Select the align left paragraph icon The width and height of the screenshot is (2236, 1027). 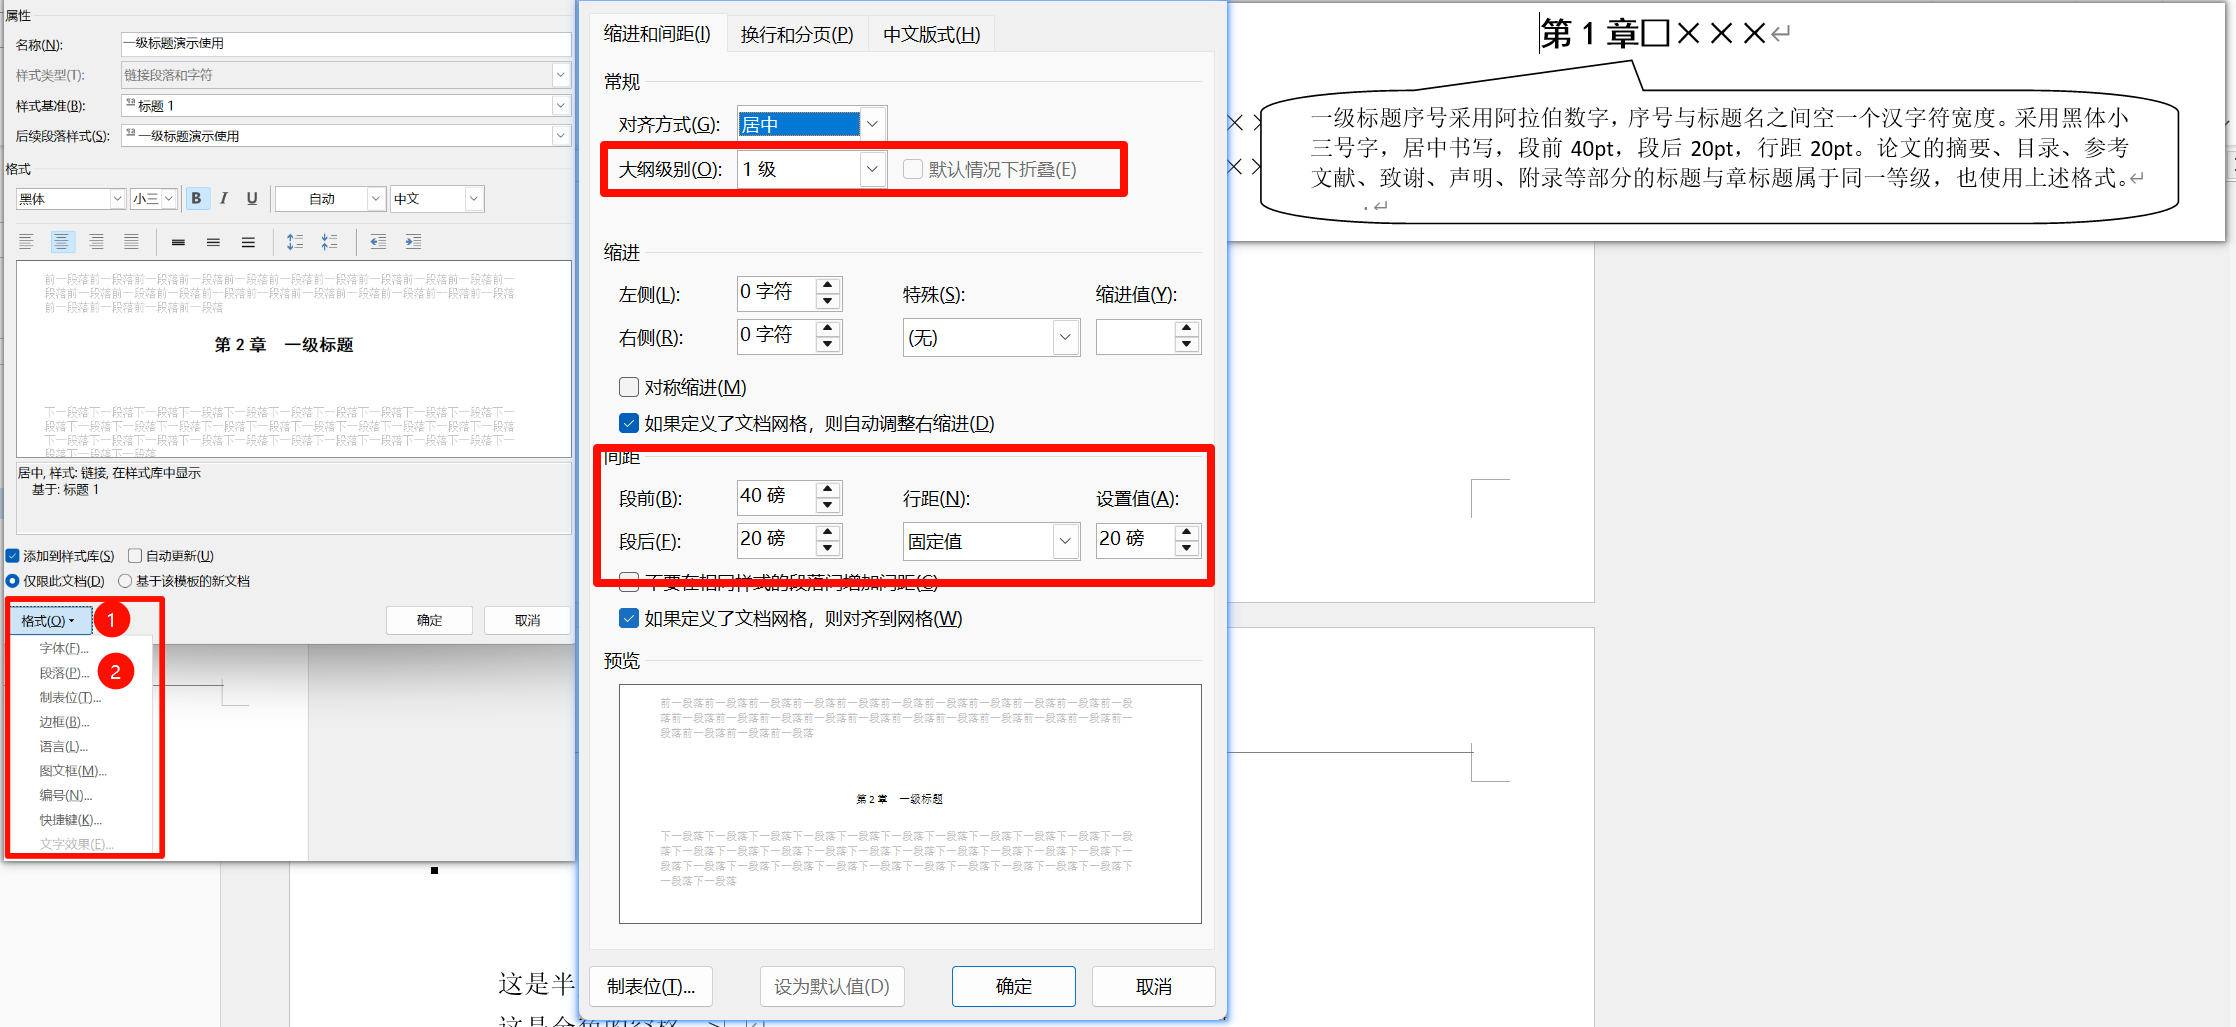(x=27, y=242)
